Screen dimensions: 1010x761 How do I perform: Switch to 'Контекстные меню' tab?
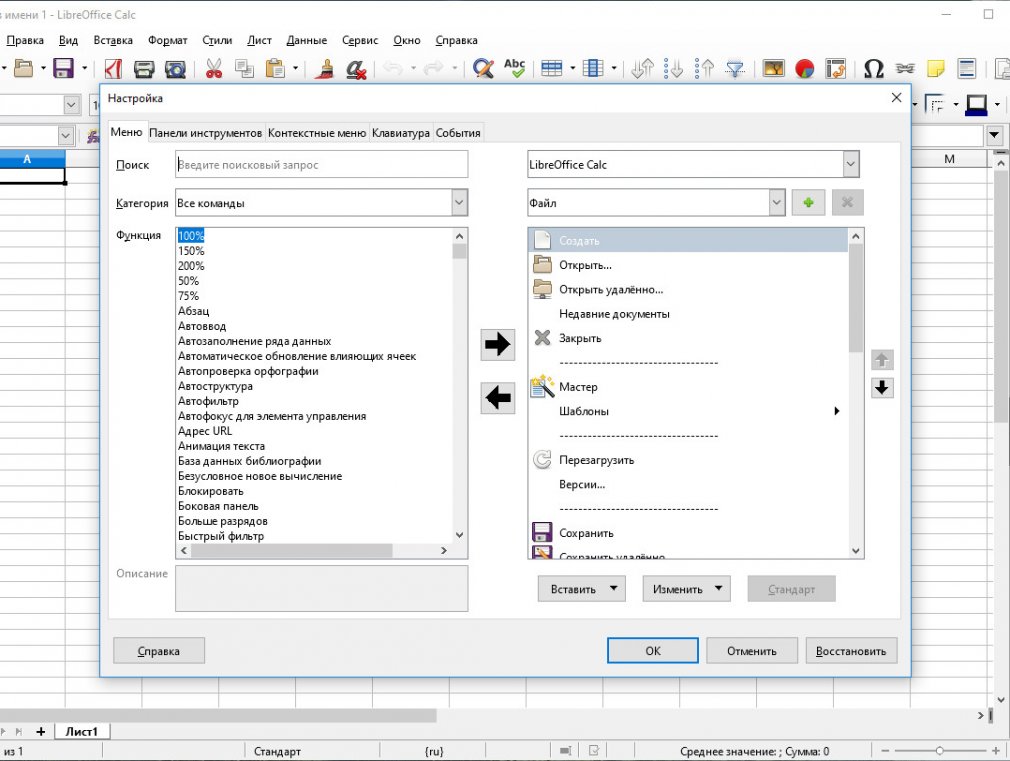tap(317, 133)
